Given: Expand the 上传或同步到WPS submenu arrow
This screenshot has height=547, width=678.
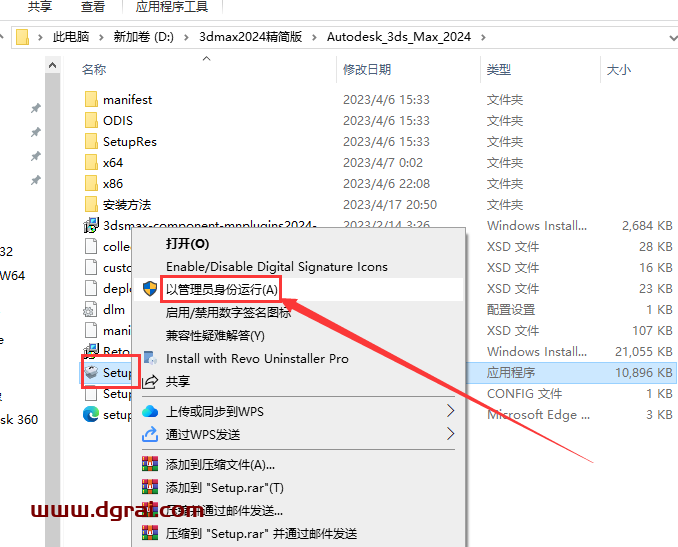Looking at the screenshot, I should click(x=450, y=411).
